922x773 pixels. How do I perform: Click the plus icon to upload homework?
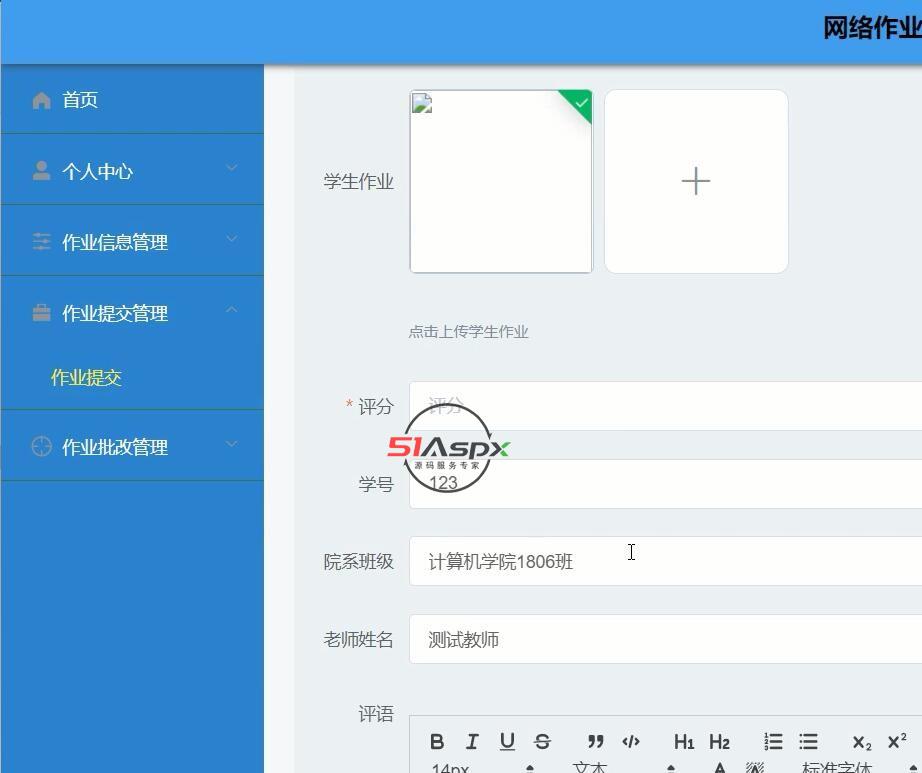[x=696, y=181]
